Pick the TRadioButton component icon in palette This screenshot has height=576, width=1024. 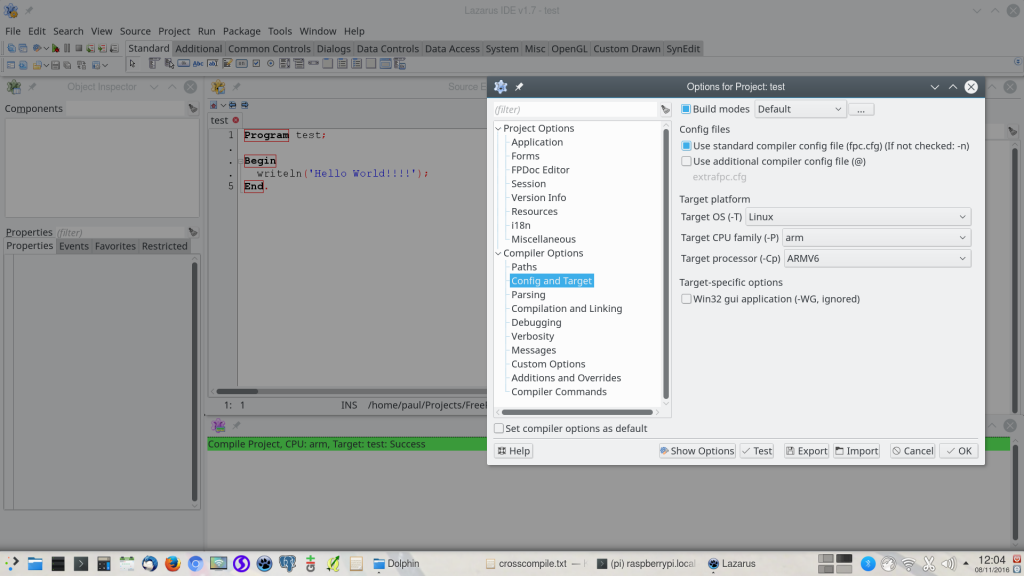[x=270, y=64]
